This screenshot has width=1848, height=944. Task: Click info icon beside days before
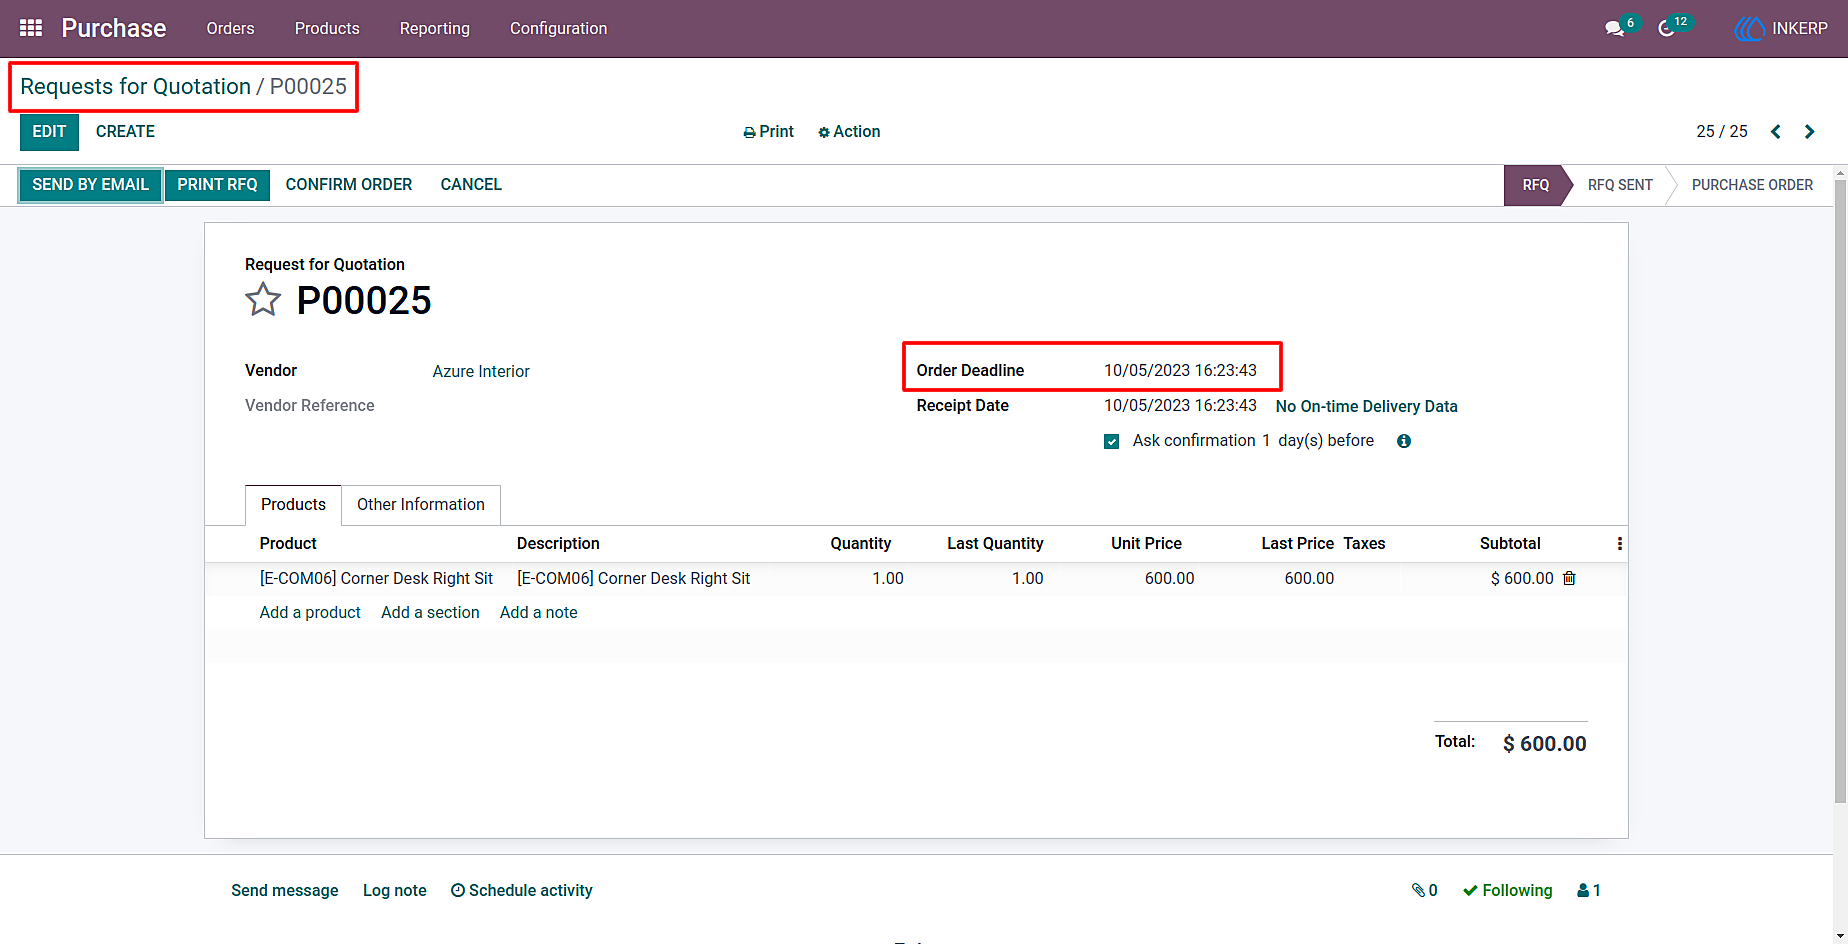coord(1404,441)
